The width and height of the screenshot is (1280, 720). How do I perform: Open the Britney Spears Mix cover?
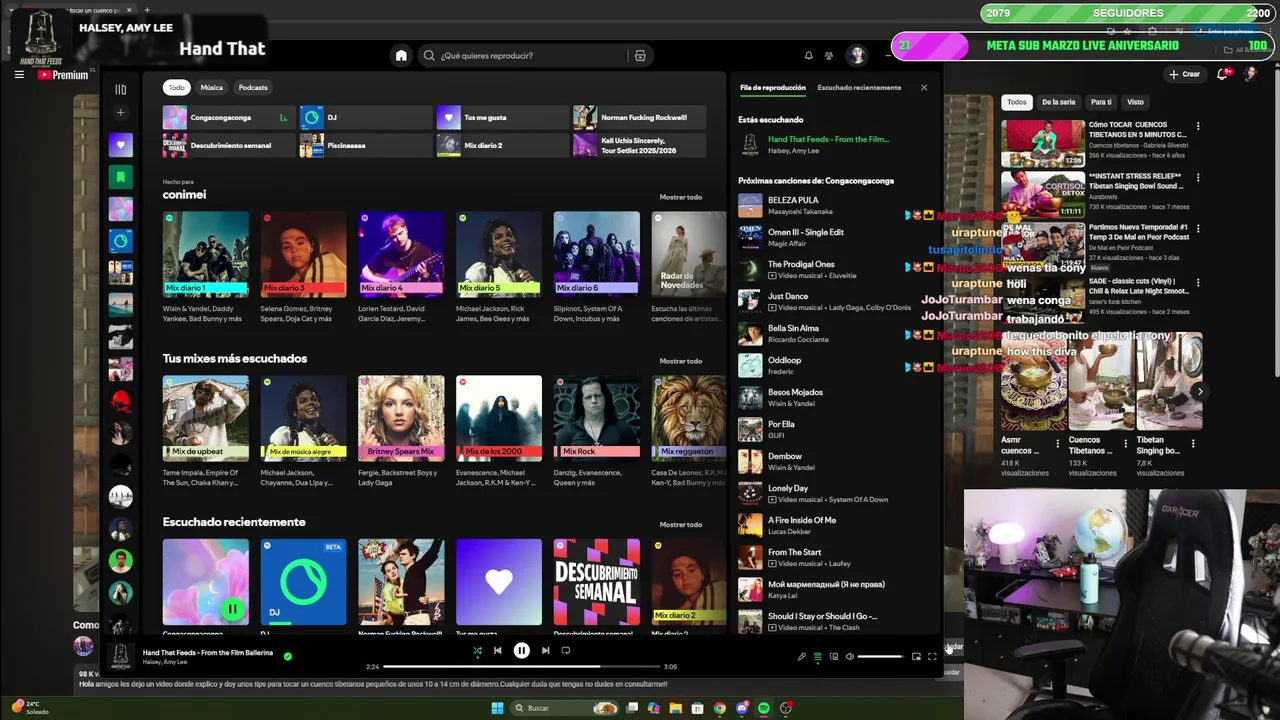tap(401, 418)
